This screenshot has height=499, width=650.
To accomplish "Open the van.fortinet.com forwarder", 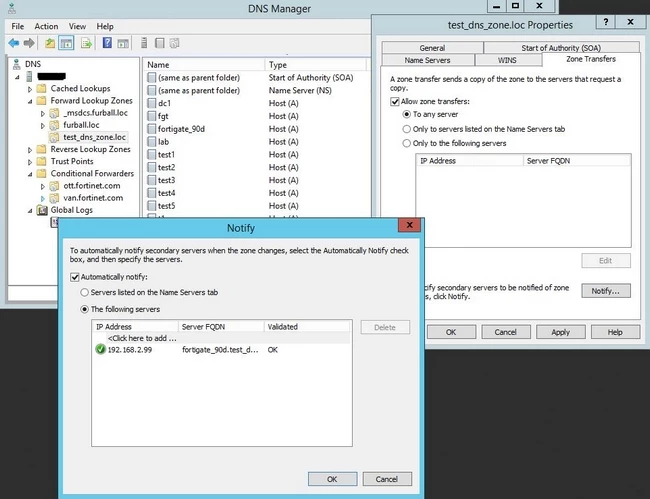I will (93, 198).
